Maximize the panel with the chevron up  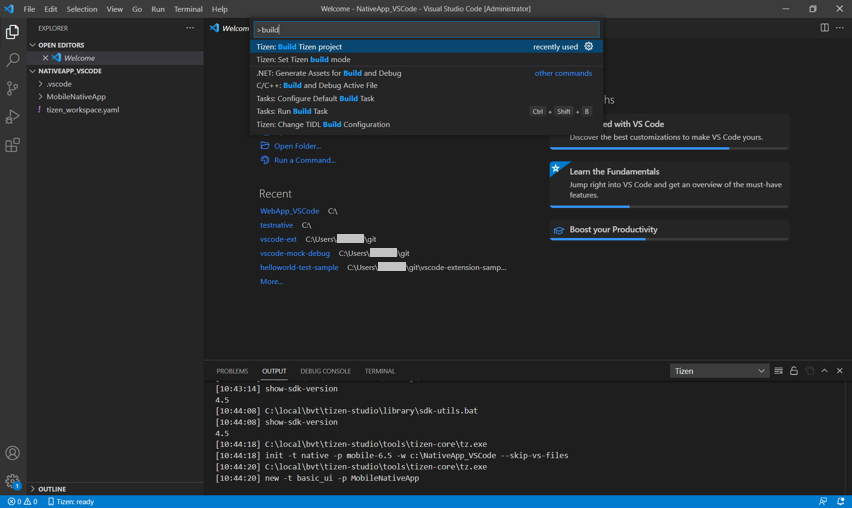click(824, 371)
